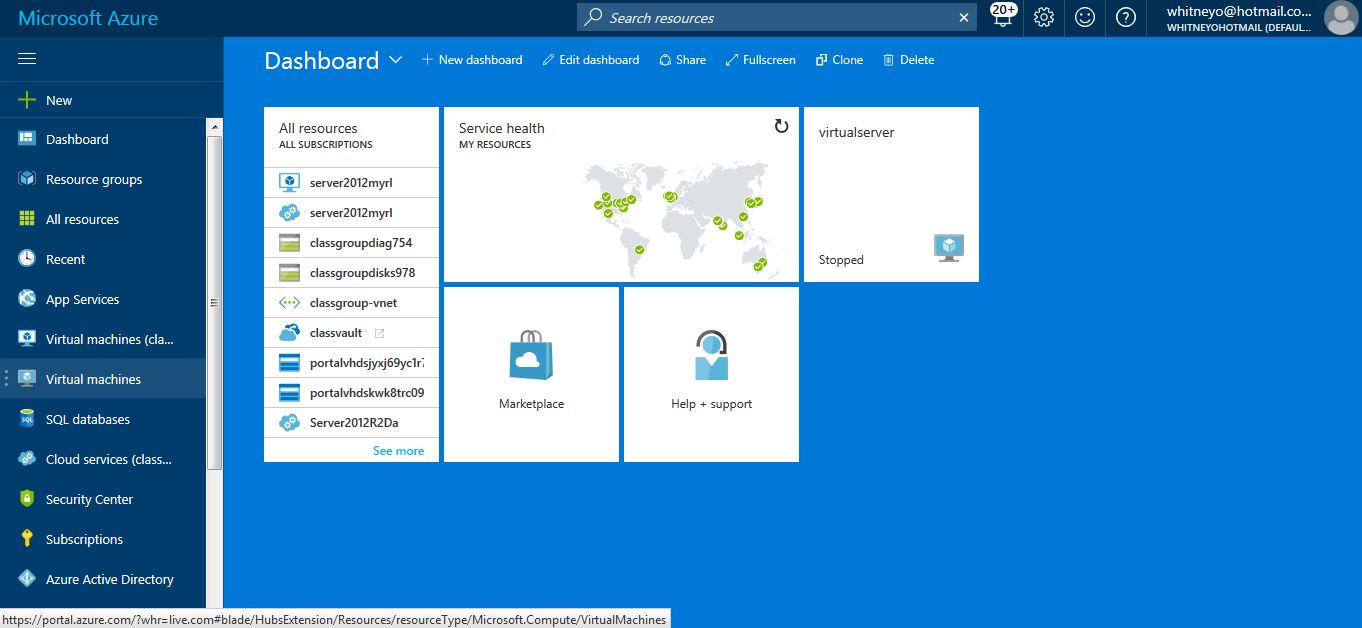
Task: Click Edit dashboard
Action: pos(591,60)
